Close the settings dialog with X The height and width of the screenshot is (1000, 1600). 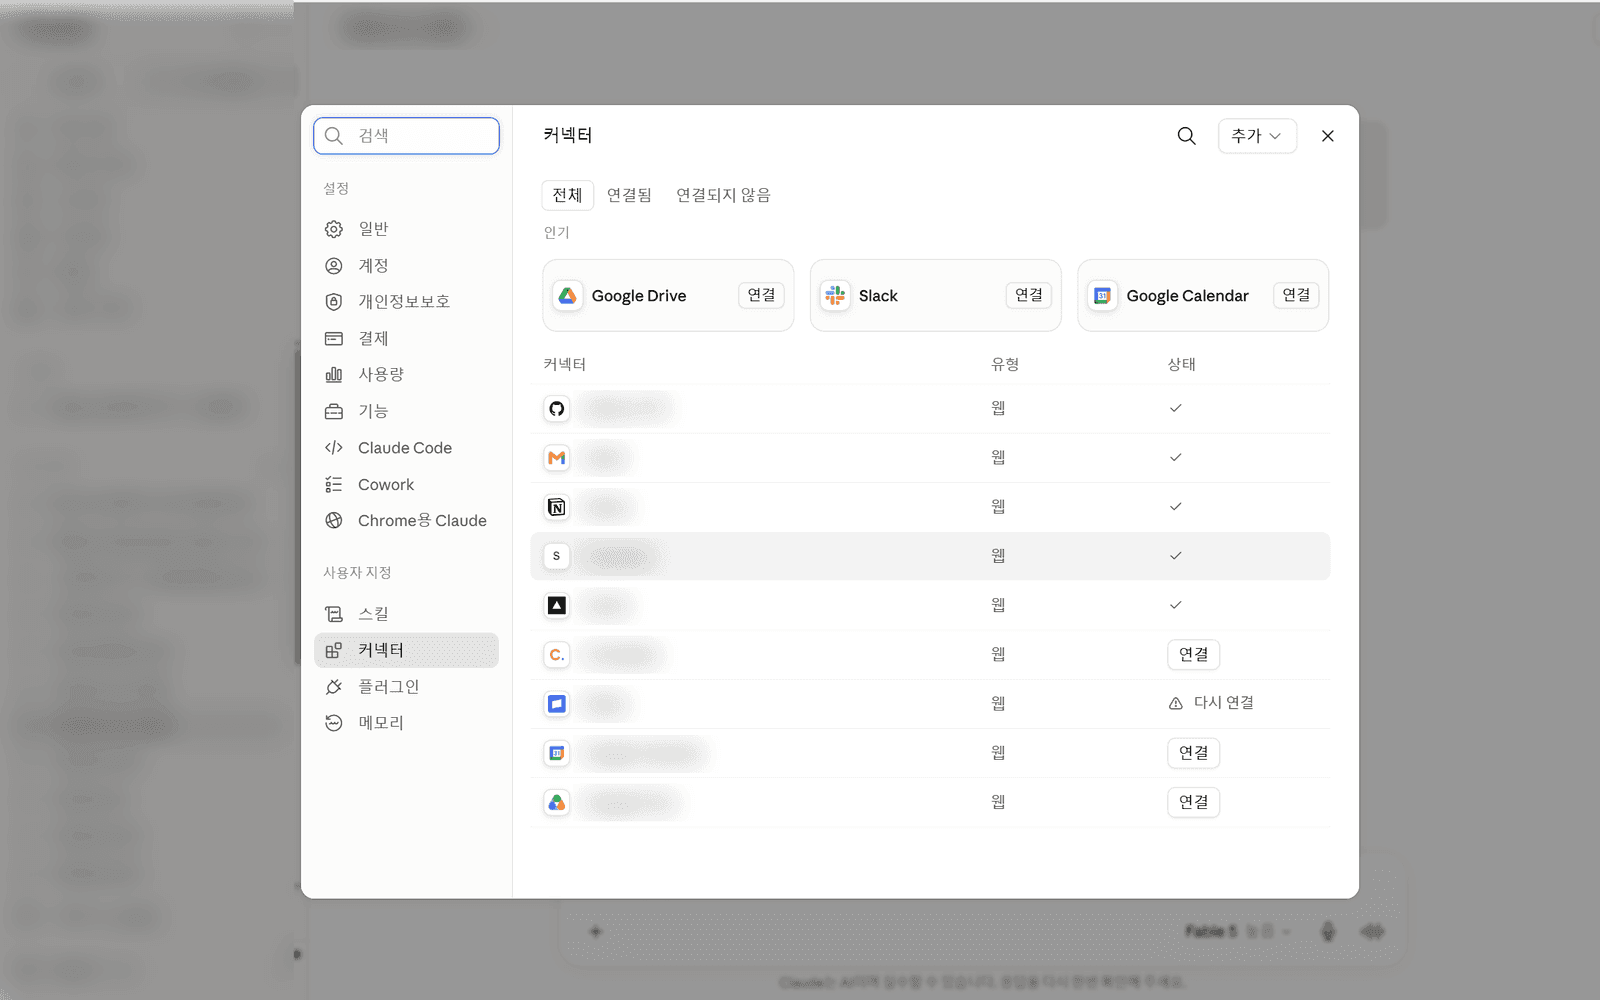[x=1328, y=136]
